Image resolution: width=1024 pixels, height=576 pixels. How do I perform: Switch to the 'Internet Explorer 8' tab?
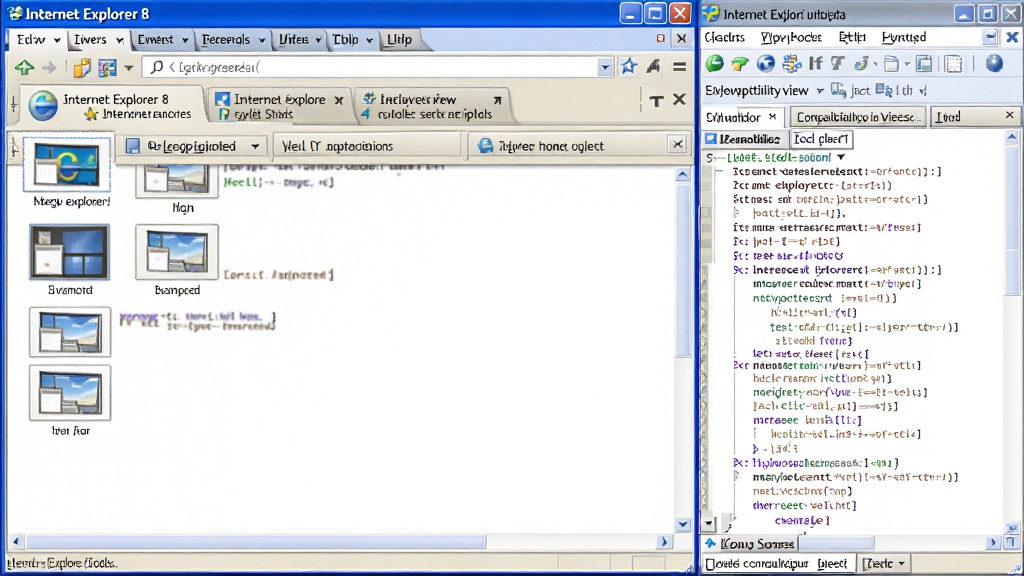click(111, 106)
